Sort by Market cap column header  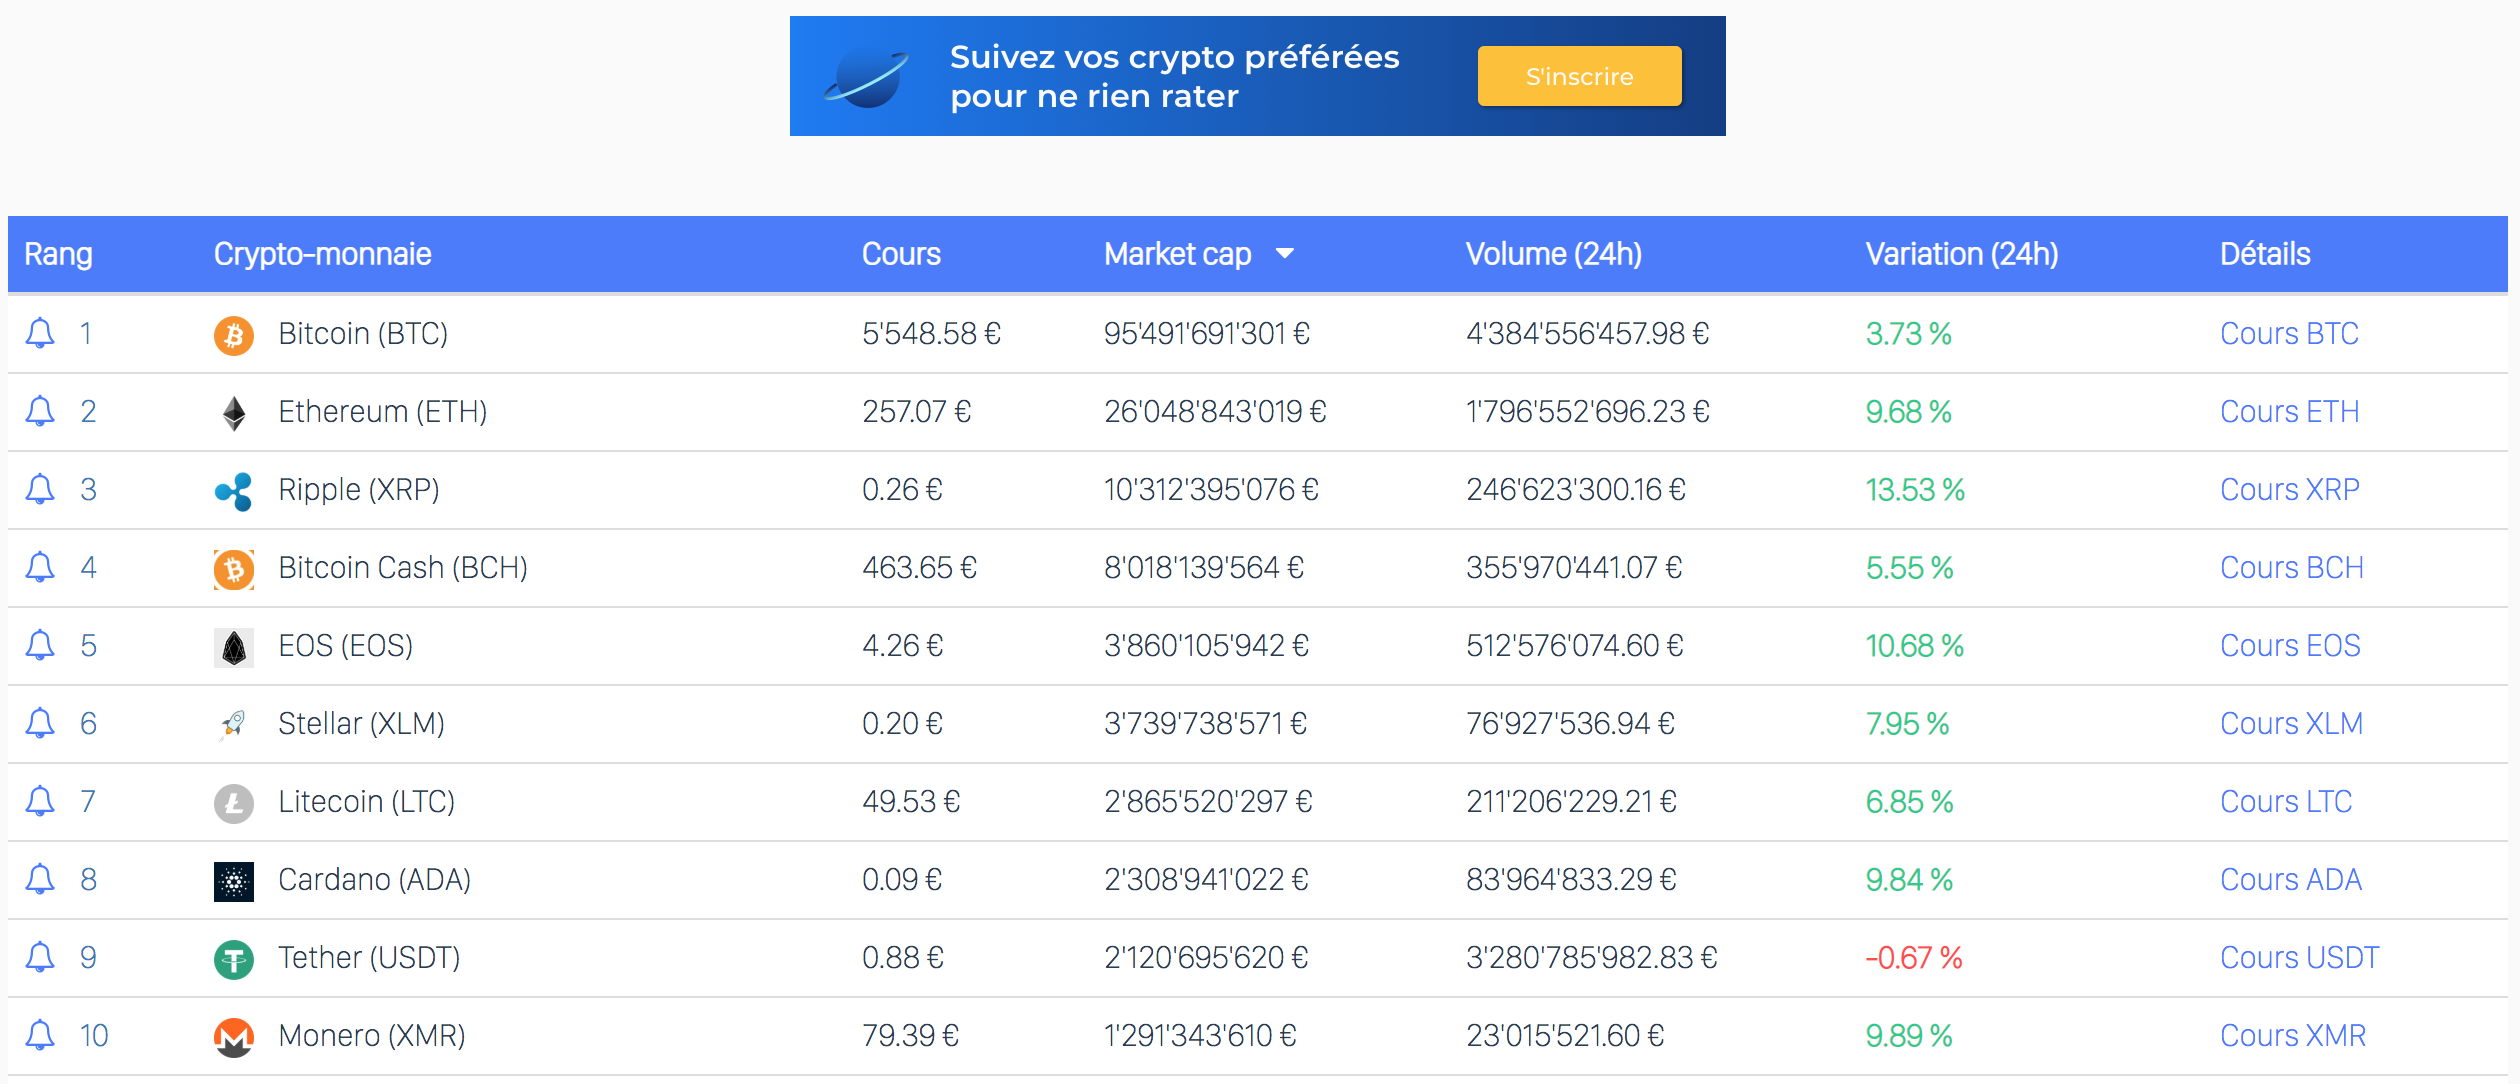[x=1178, y=254]
